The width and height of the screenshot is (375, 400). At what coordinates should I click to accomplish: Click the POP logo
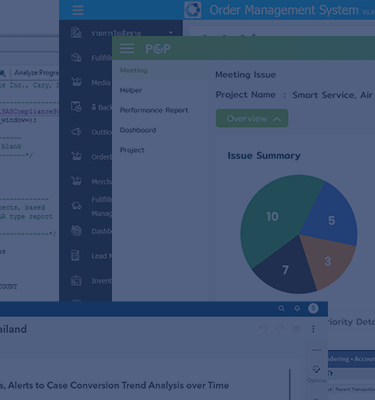(158, 49)
